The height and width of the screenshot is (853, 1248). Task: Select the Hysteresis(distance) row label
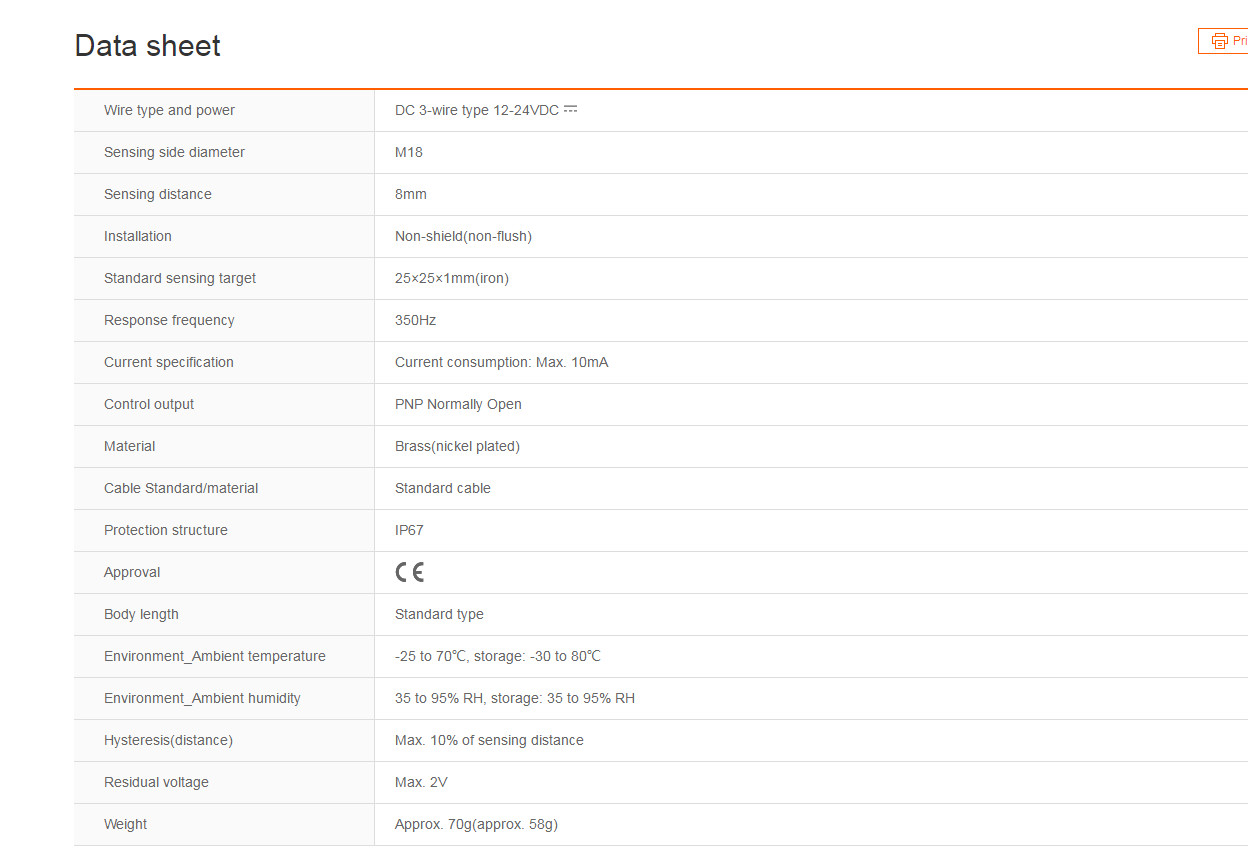point(168,740)
